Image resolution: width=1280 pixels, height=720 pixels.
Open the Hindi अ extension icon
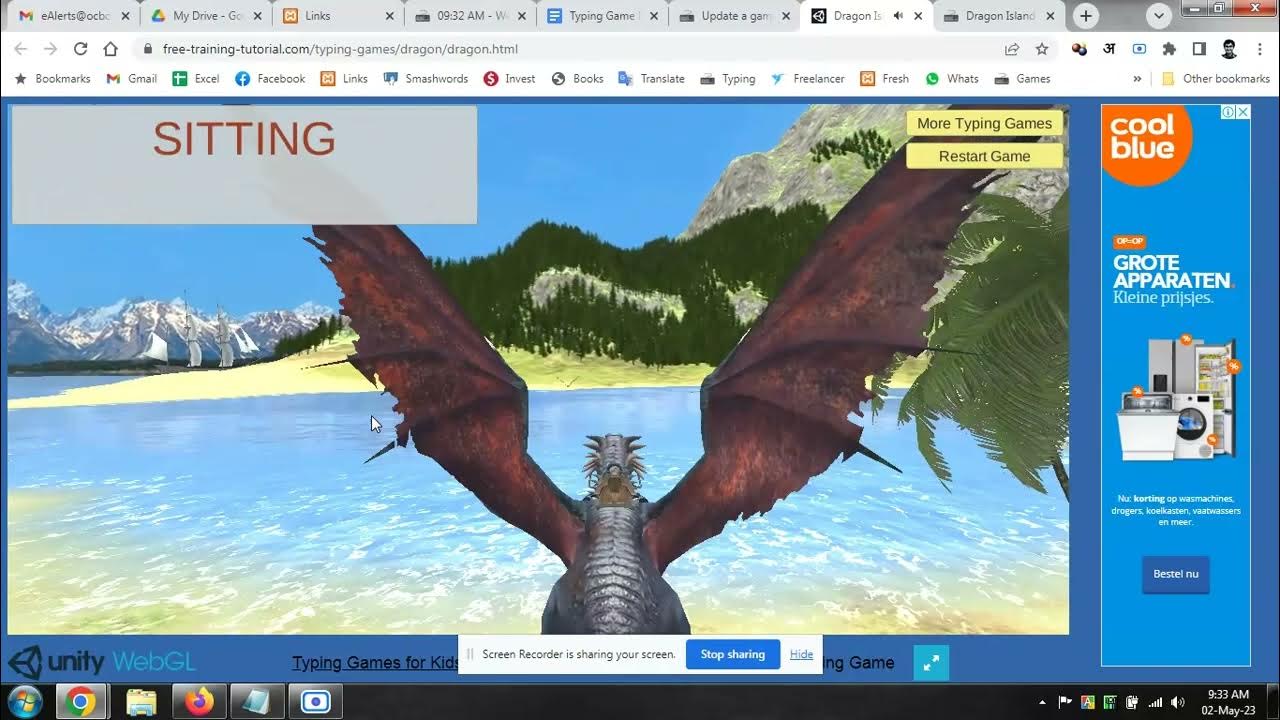1109,49
